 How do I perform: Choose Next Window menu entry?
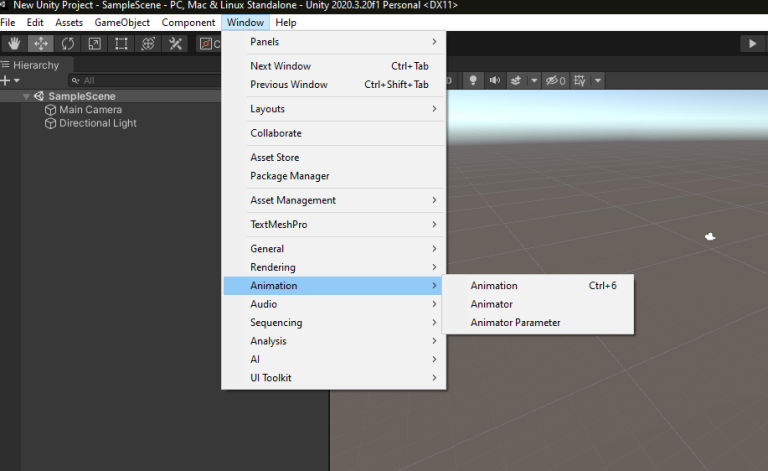click(334, 66)
